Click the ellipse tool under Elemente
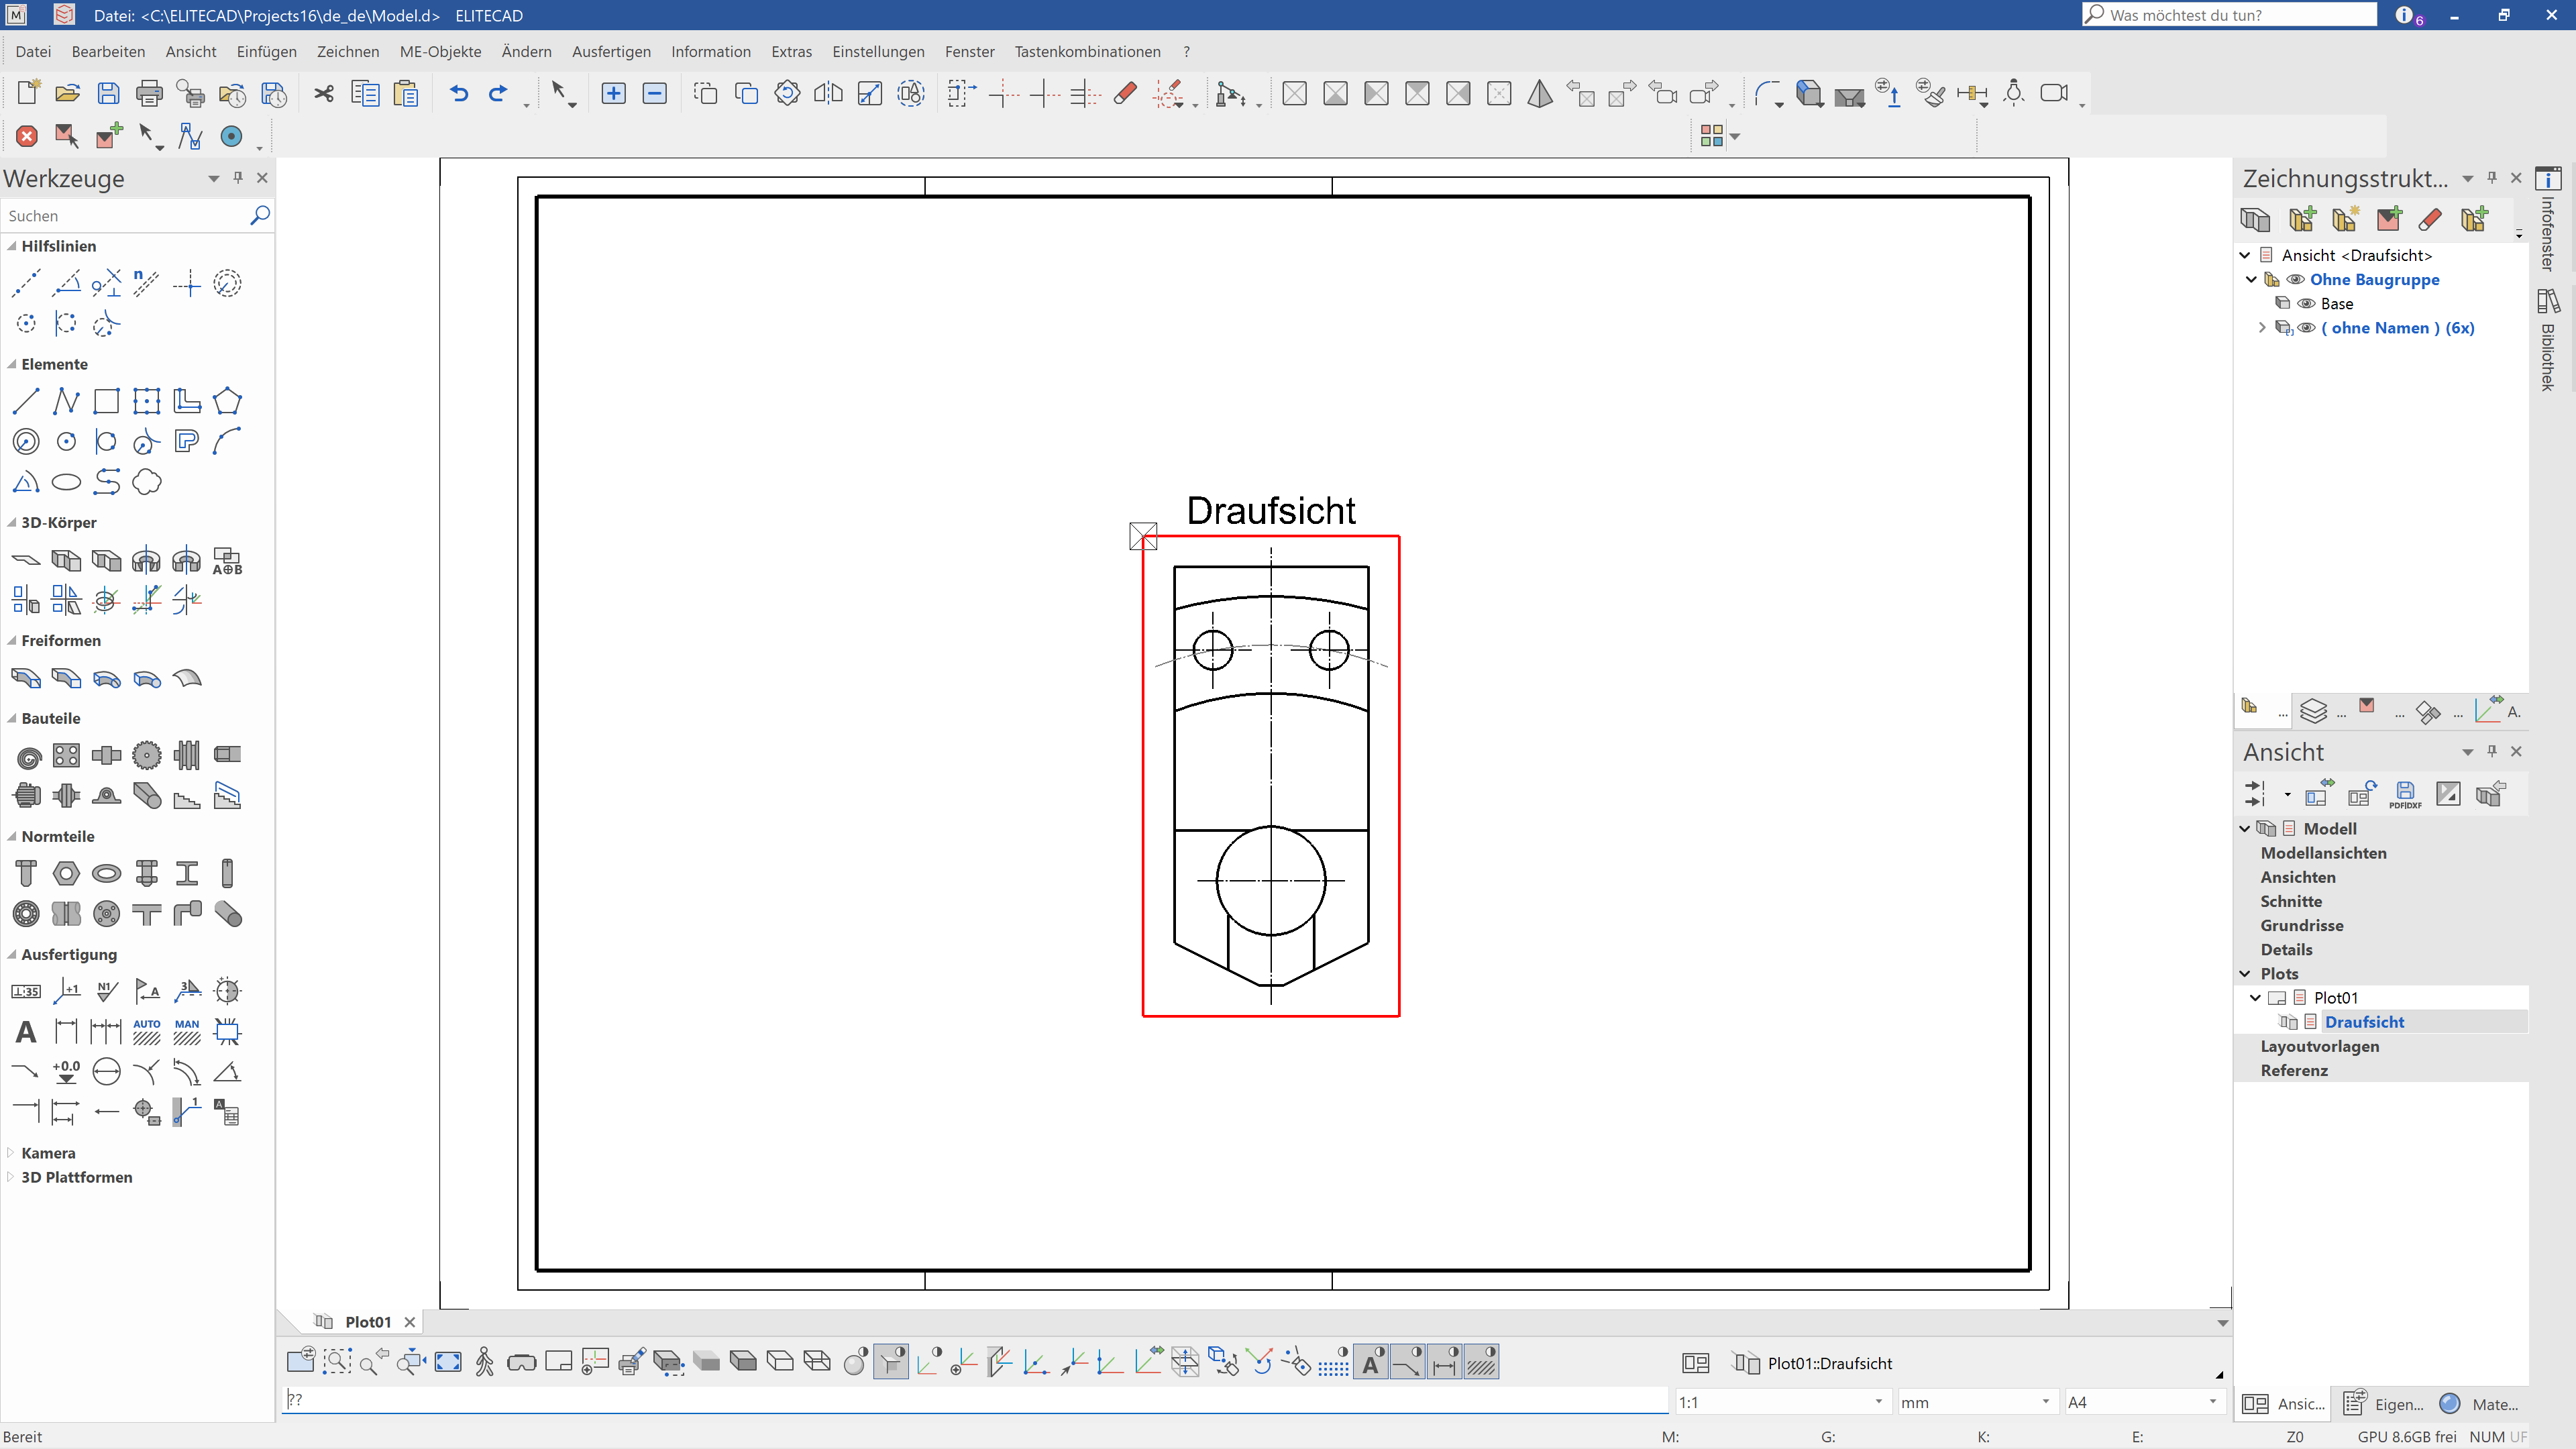This screenshot has width=2576, height=1449. [x=66, y=483]
